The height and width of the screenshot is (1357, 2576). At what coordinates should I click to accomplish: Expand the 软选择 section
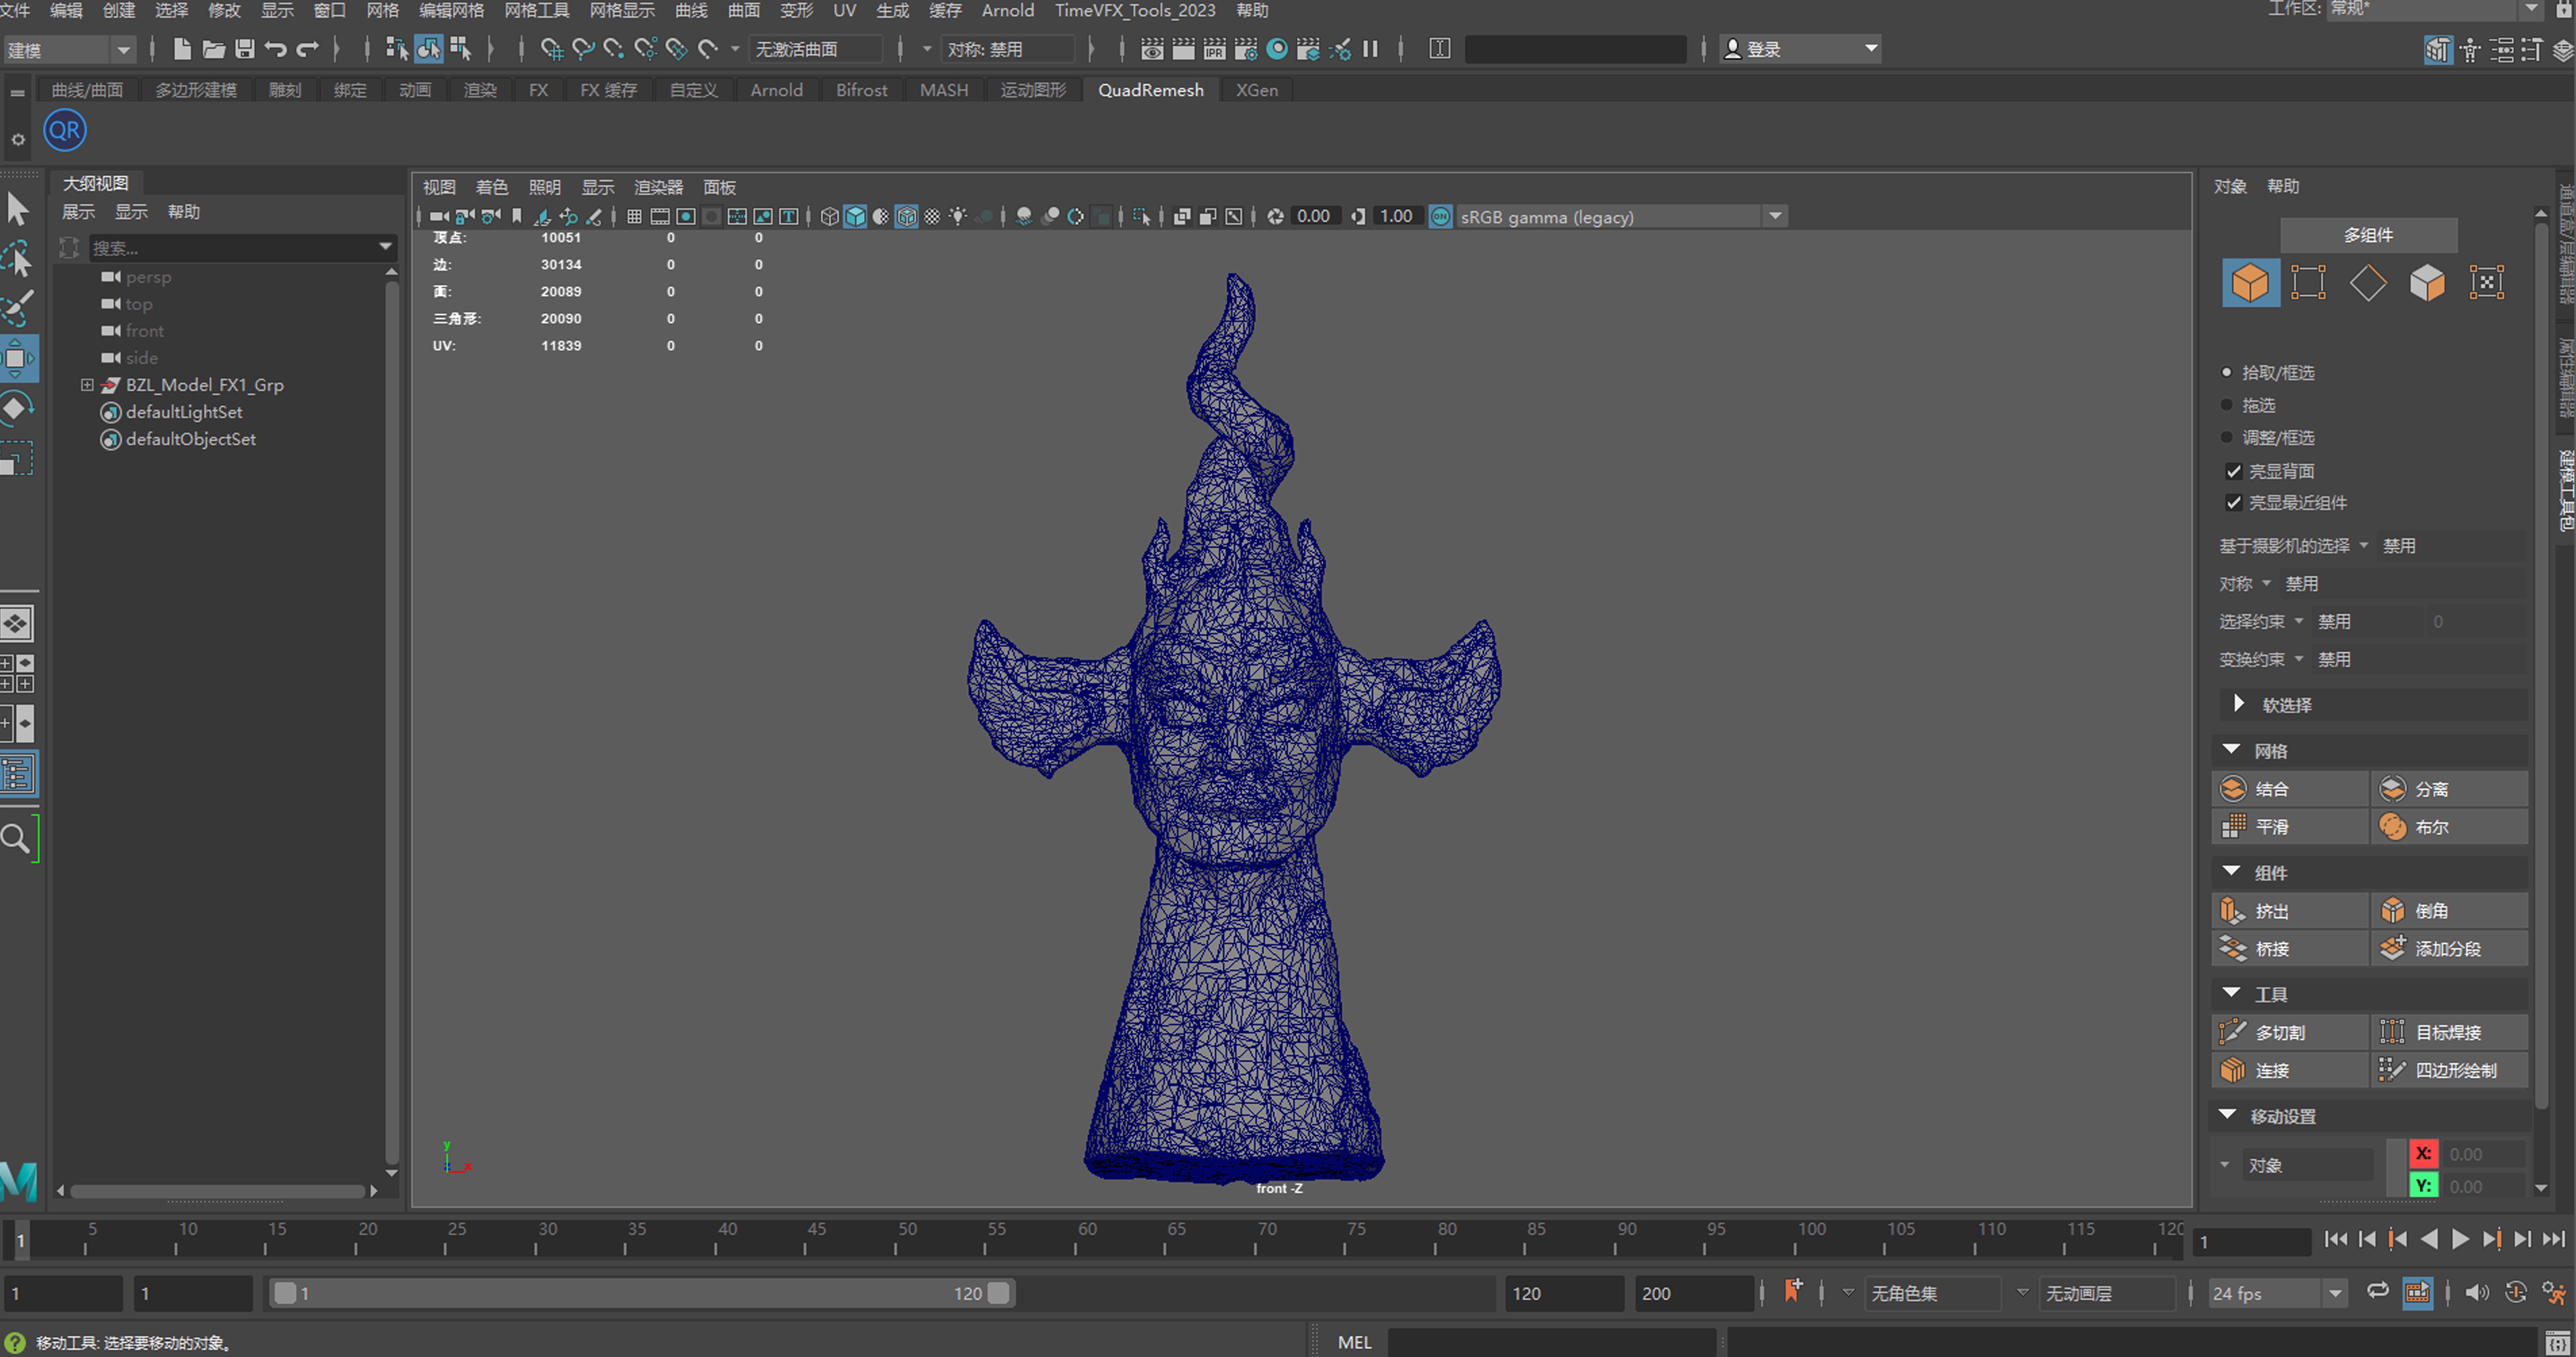point(2239,704)
